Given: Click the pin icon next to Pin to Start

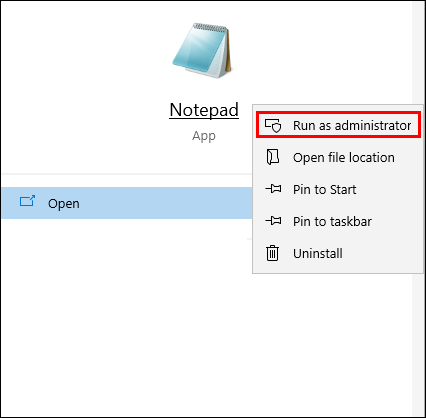Looking at the screenshot, I should (273, 189).
